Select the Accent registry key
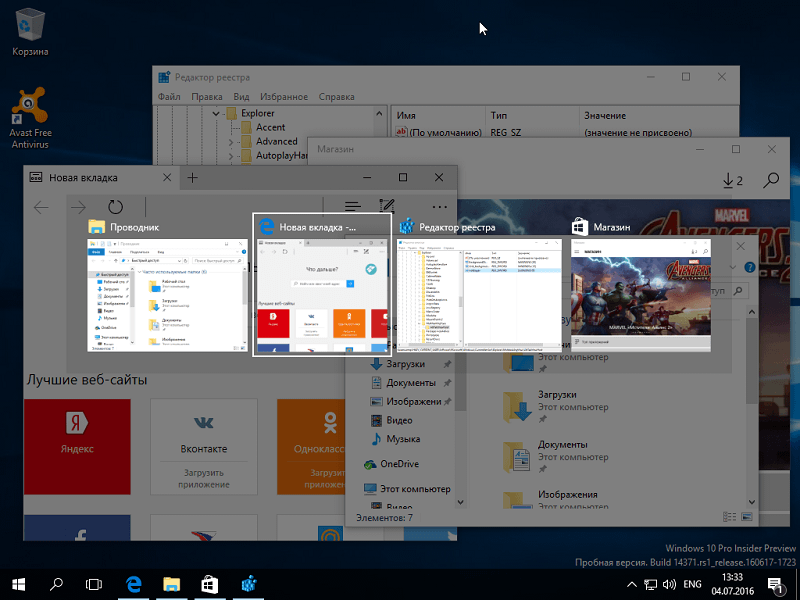The width and height of the screenshot is (800, 600). (x=270, y=128)
